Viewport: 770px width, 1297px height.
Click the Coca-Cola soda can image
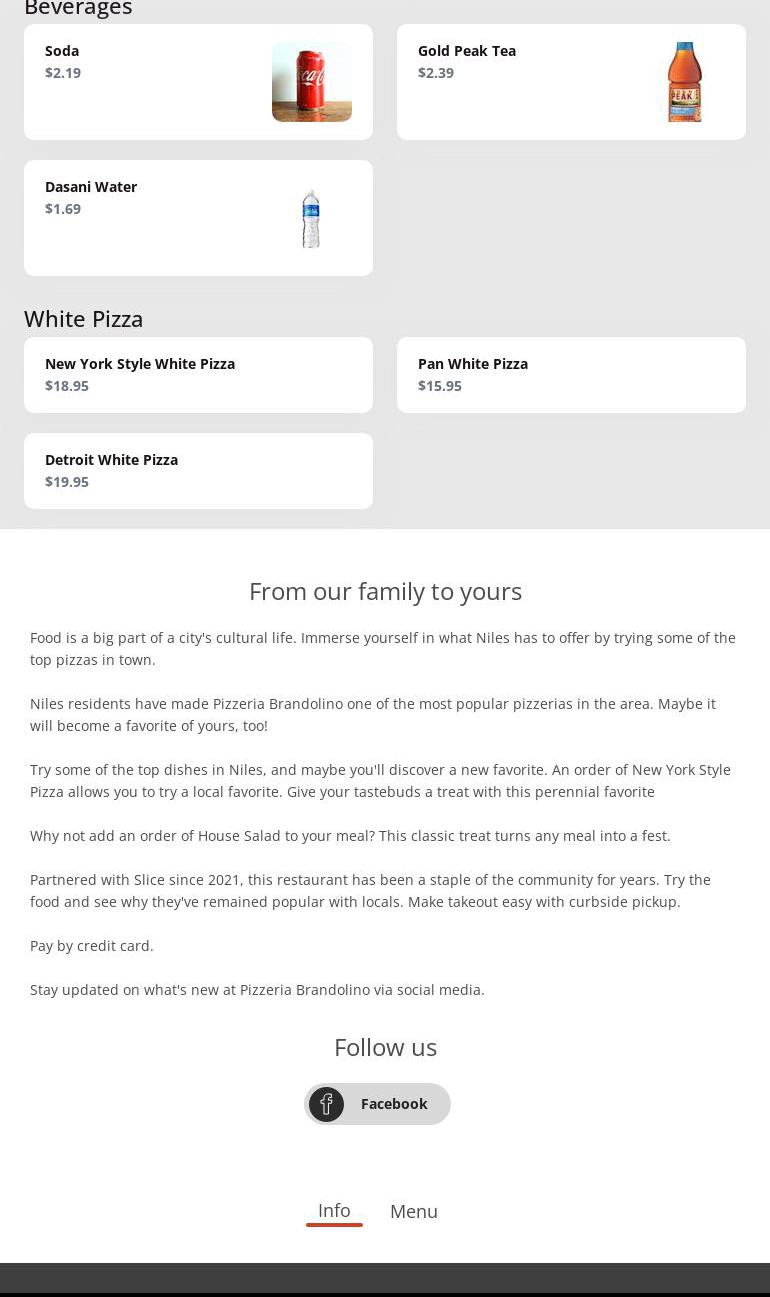click(311, 82)
